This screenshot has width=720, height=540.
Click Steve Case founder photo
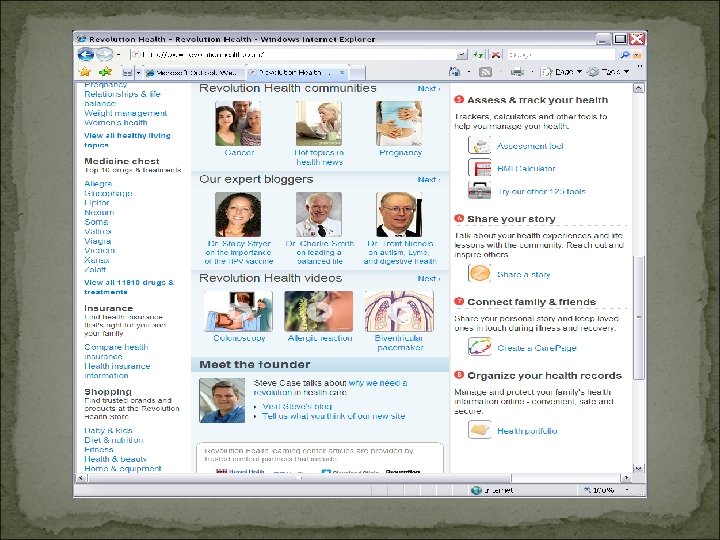(x=222, y=400)
